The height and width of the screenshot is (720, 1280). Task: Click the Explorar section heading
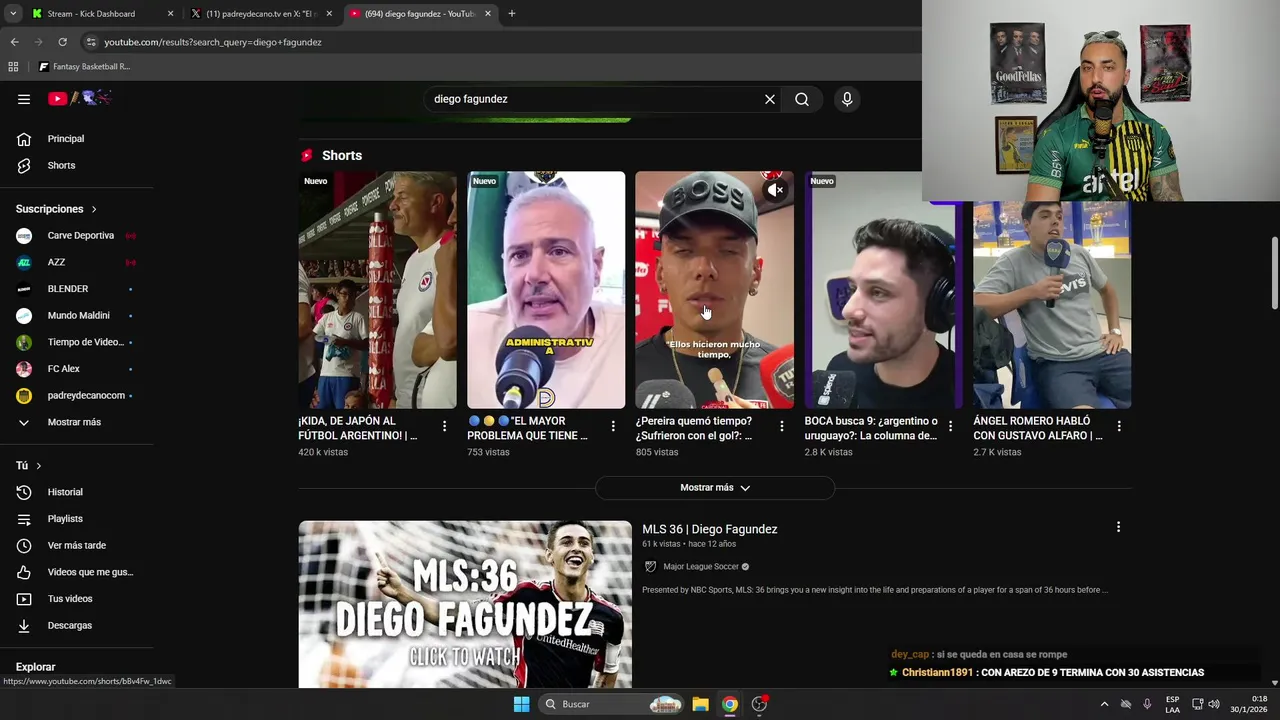click(35, 667)
